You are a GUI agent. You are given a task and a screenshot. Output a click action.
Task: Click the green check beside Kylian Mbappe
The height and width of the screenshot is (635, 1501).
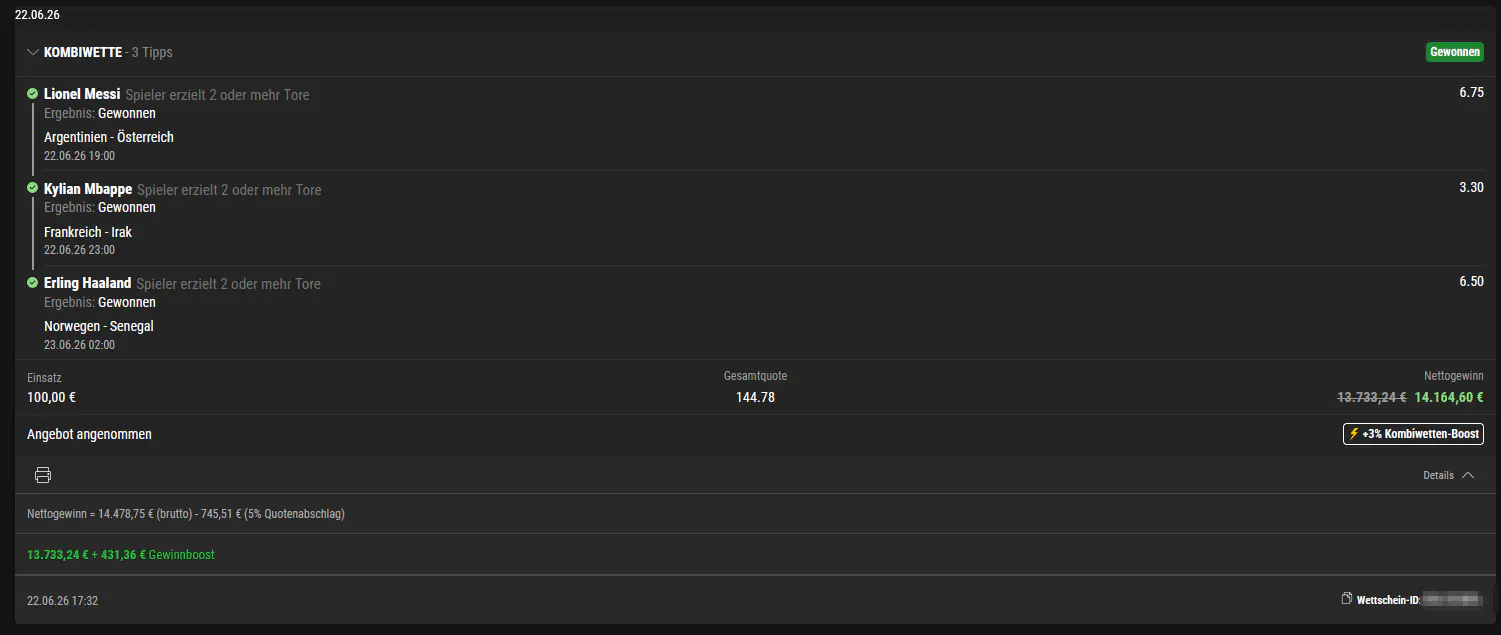[x=33, y=188]
